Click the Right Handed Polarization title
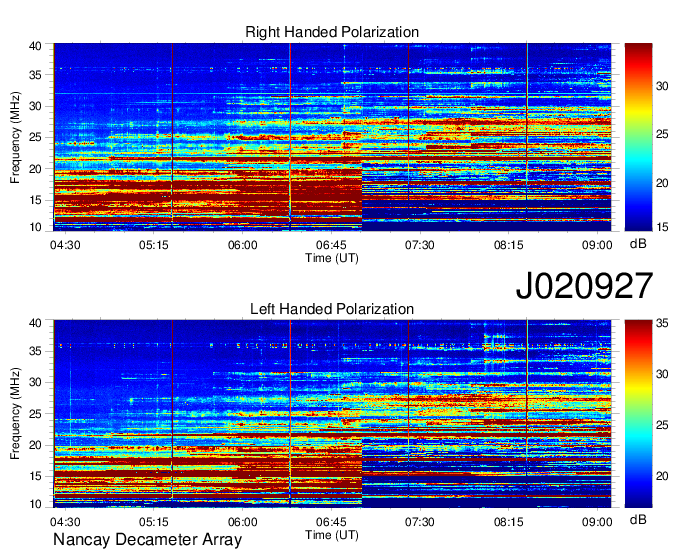Screen dimensions: 680x552 pyautogui.click(x=332, y=32)
